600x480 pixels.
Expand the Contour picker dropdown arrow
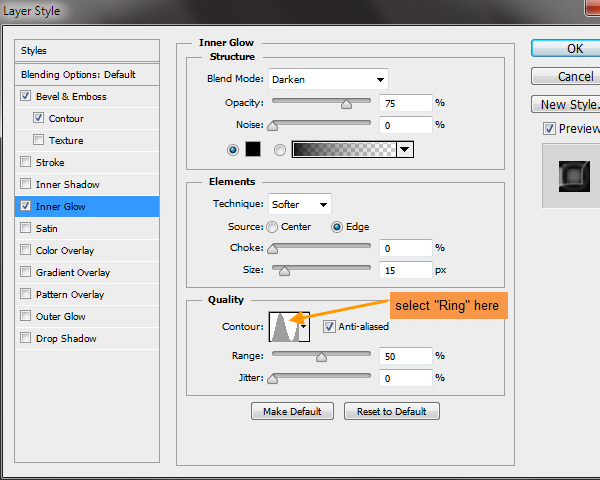(304, 326)
